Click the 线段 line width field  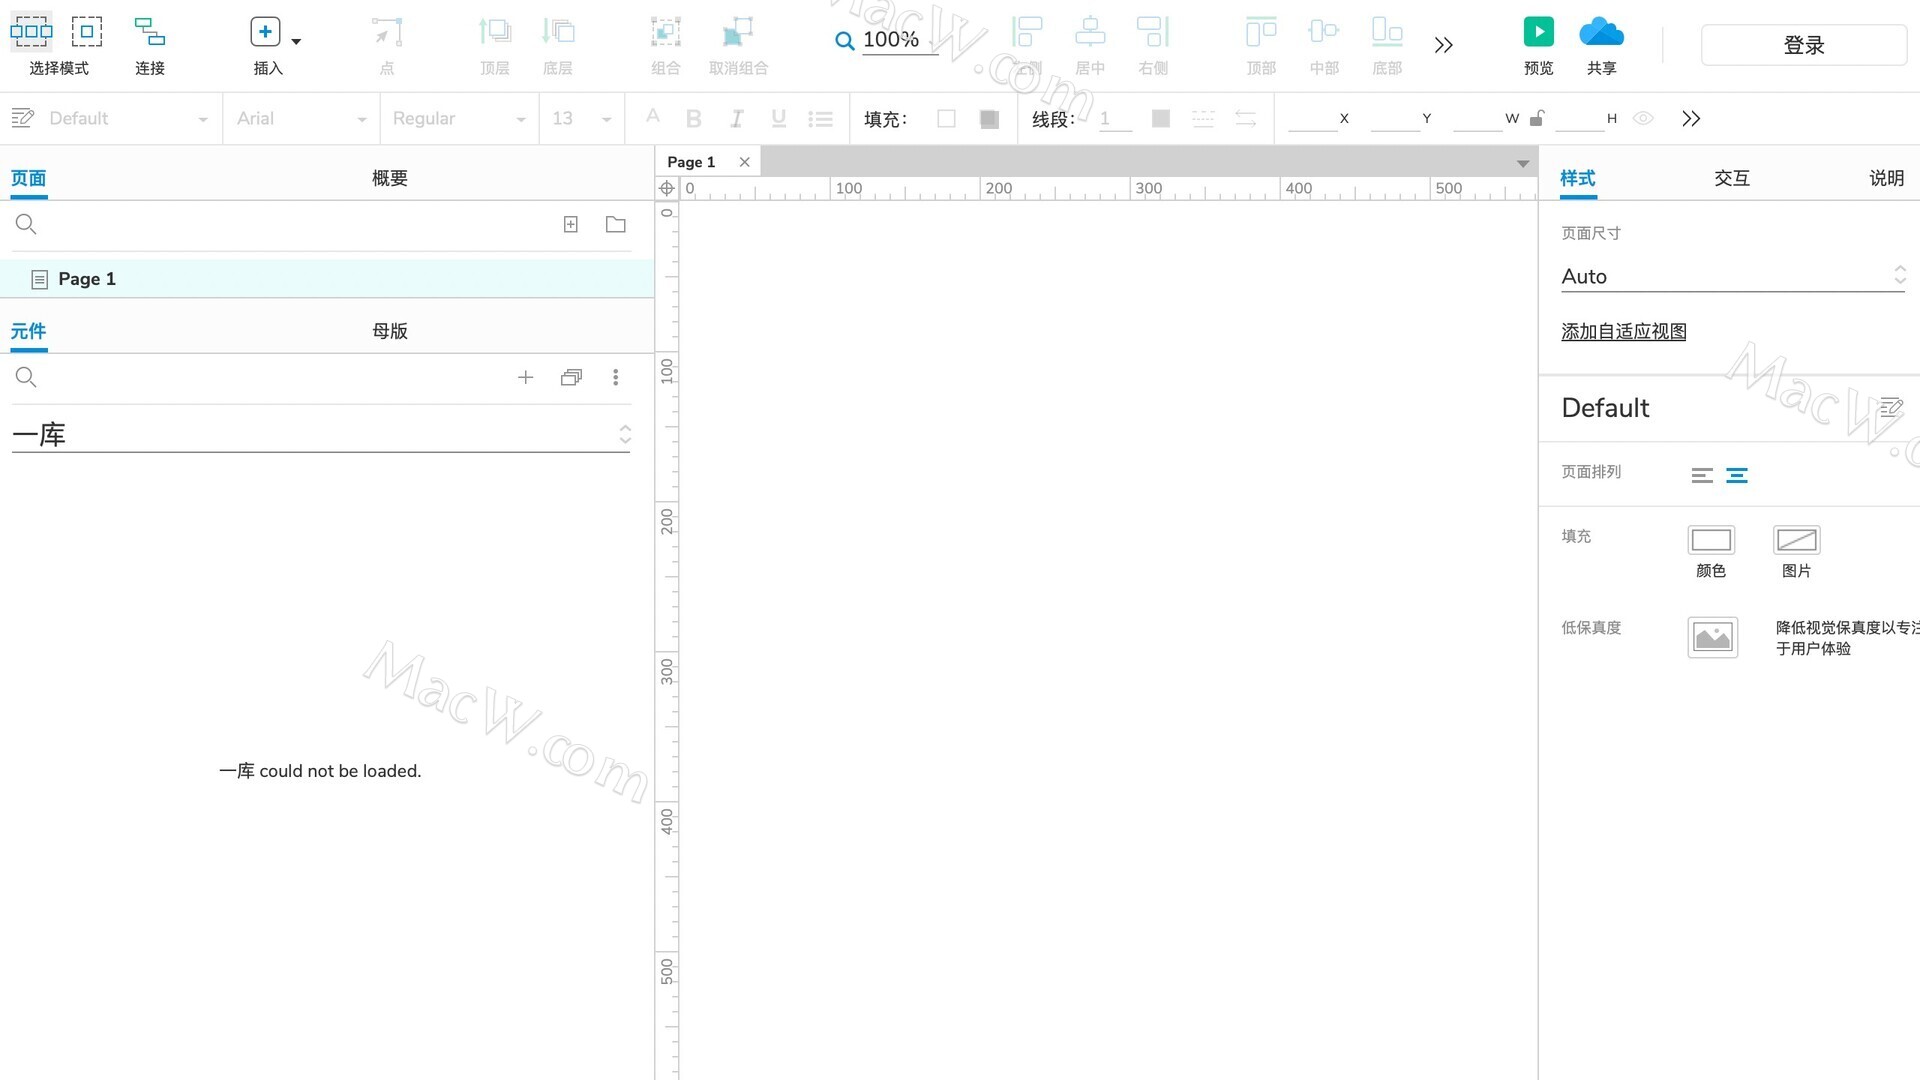coord(1115,119)
